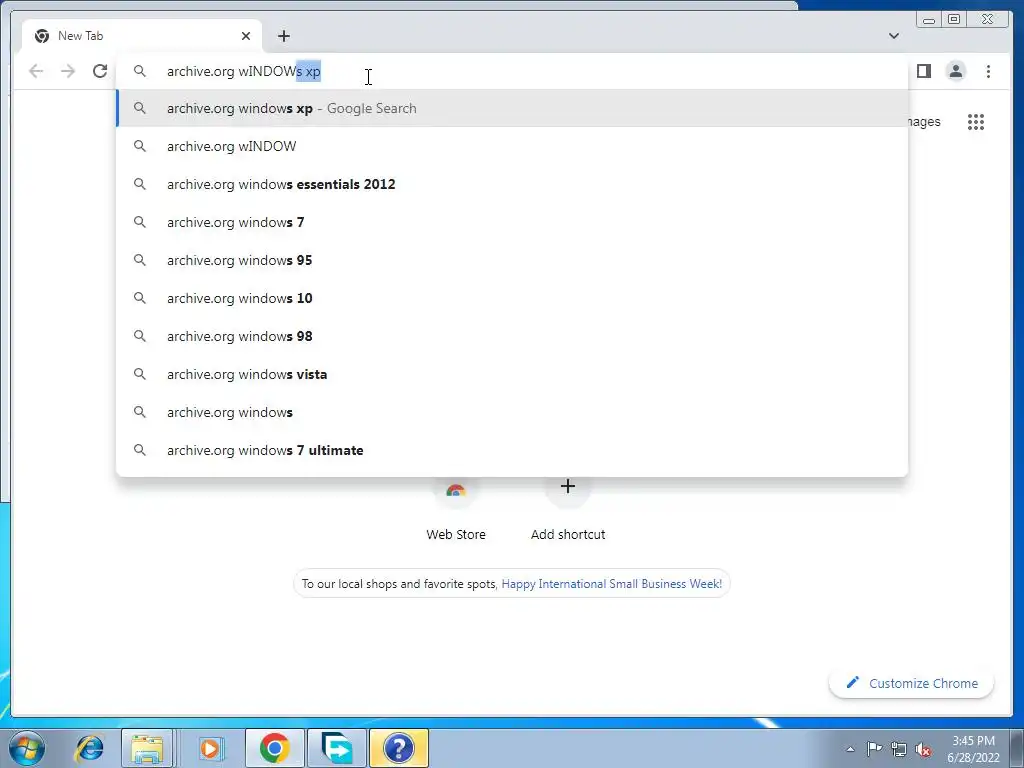Screen dimensions: 1024x768
Task: Open the clock showing 3:45 PM
Action: click(973, 749)
